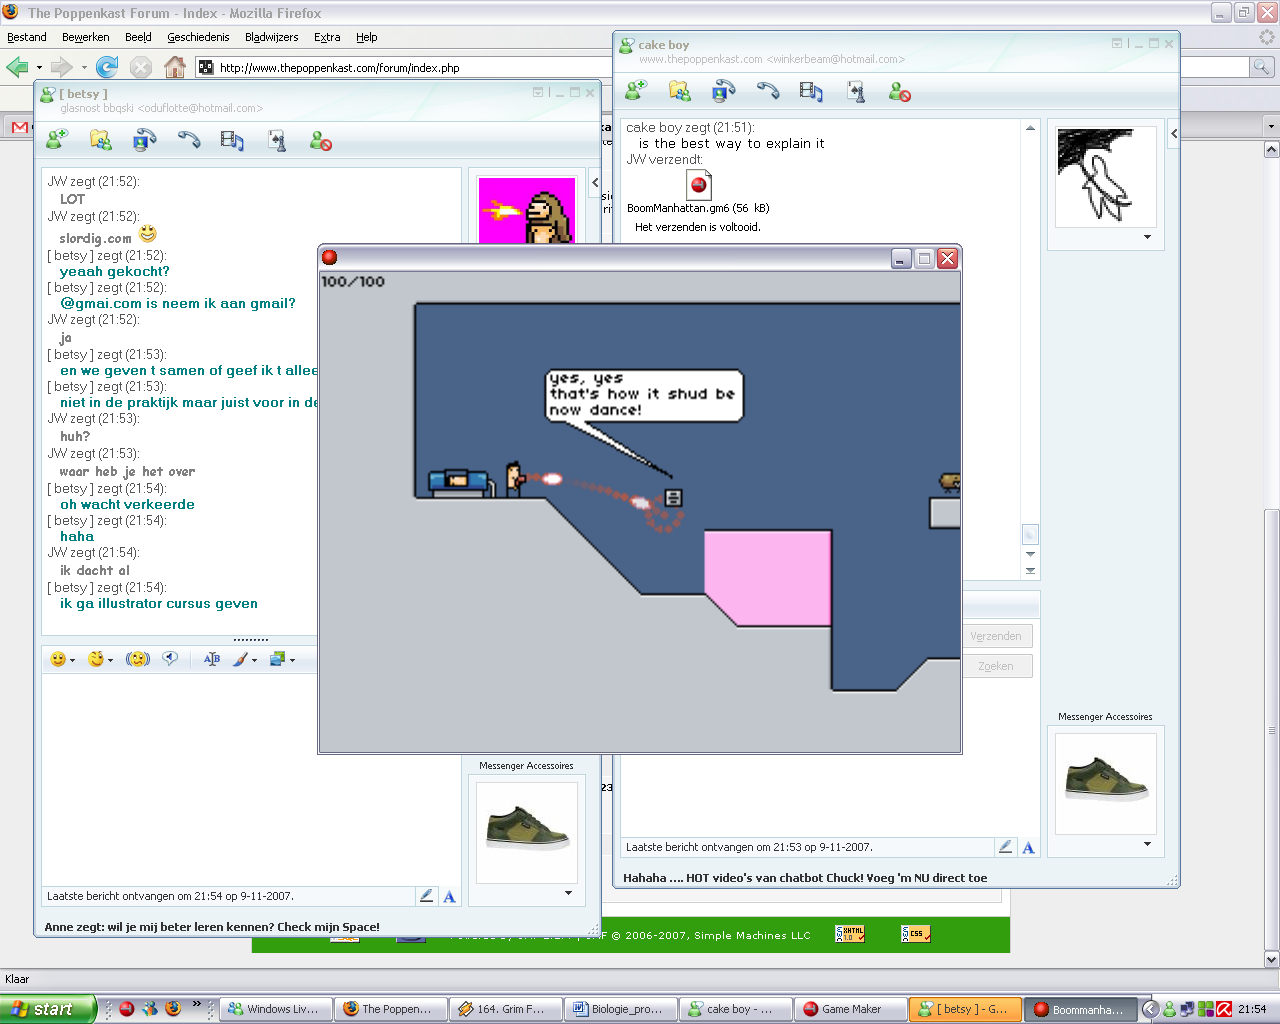Screen dimensions: 1280x1024
Task: Block contact icon in cake boy toolbar
Action: click(x=900, y=92)
